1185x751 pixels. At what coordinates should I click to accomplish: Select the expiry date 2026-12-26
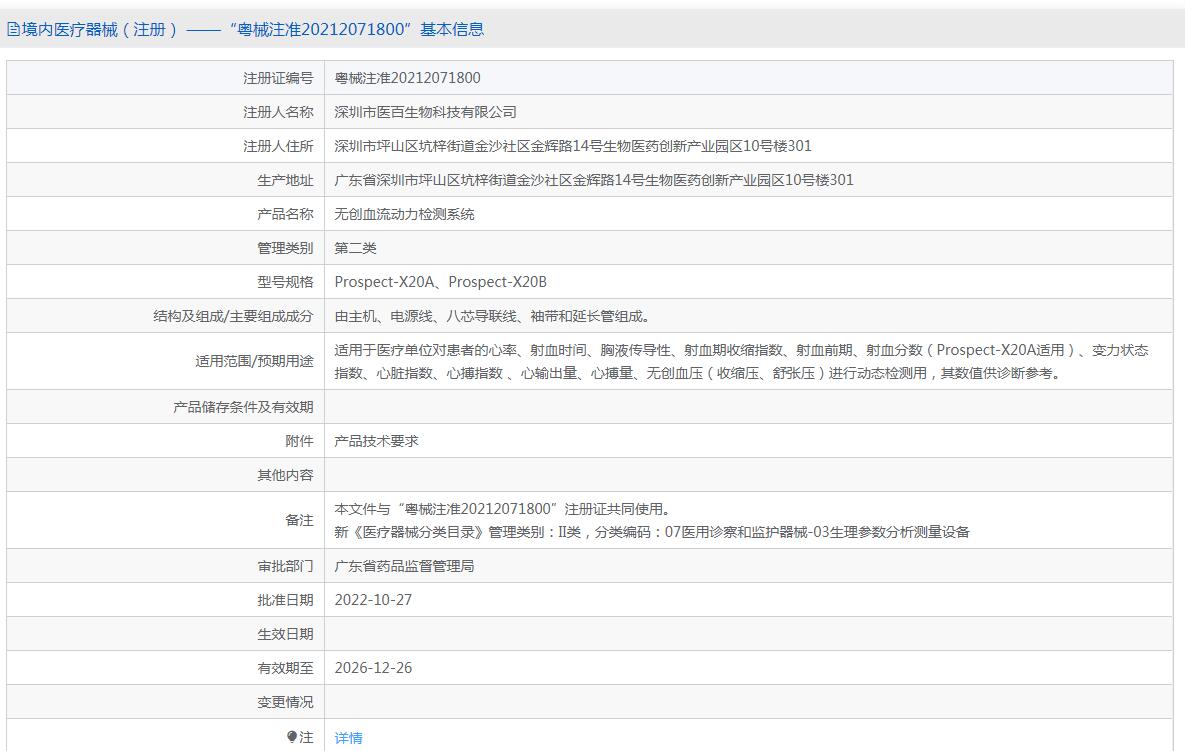pos(373,668)
